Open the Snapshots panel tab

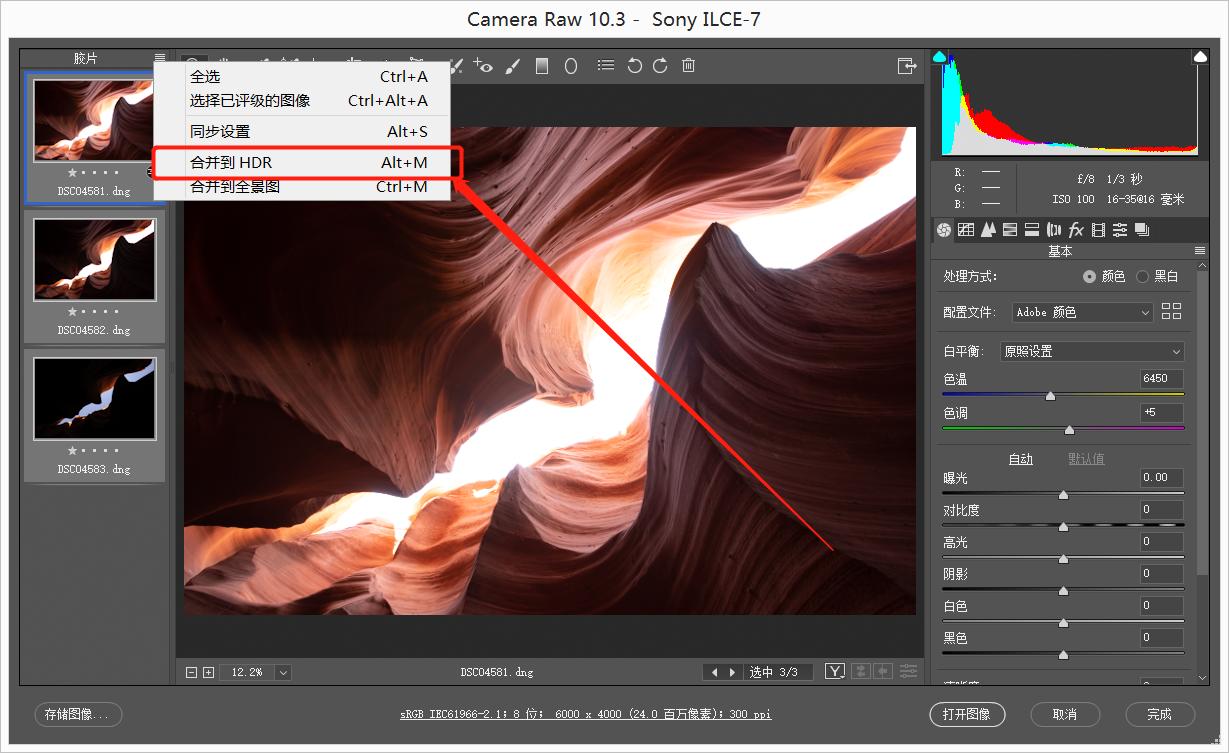click(x=1142, y=229)
